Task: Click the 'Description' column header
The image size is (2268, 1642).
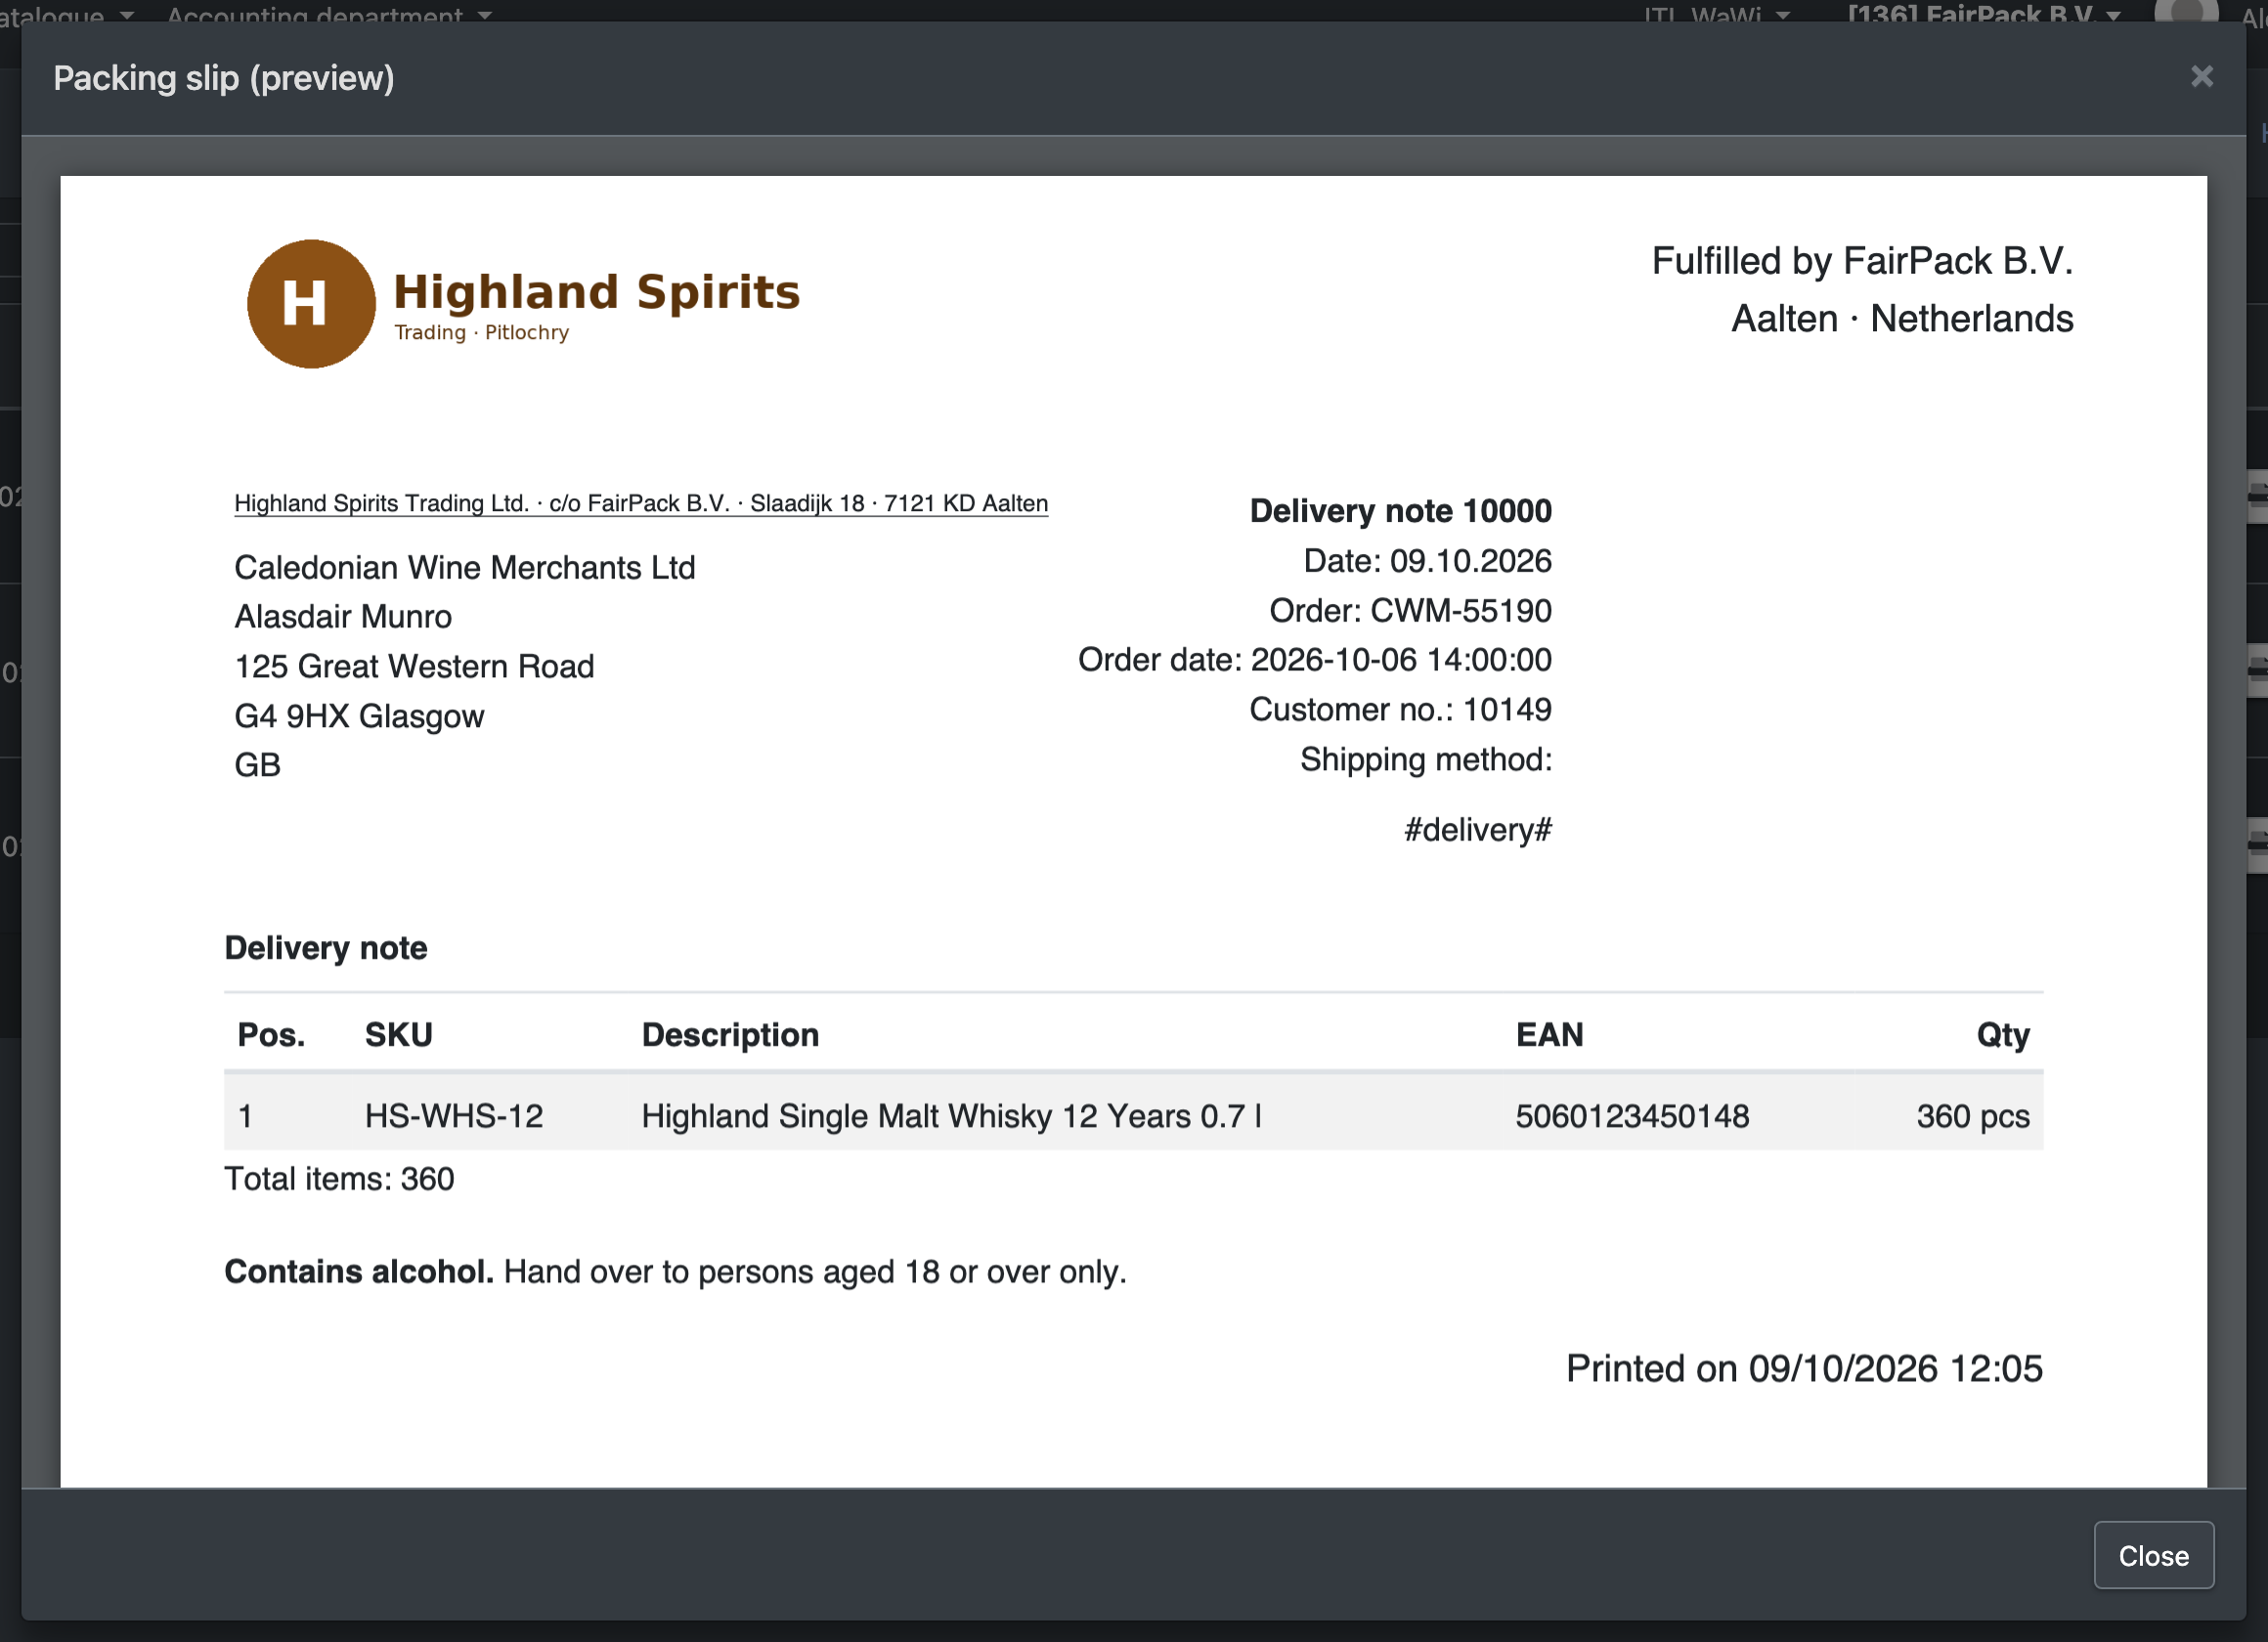Action: [730, 1035]
